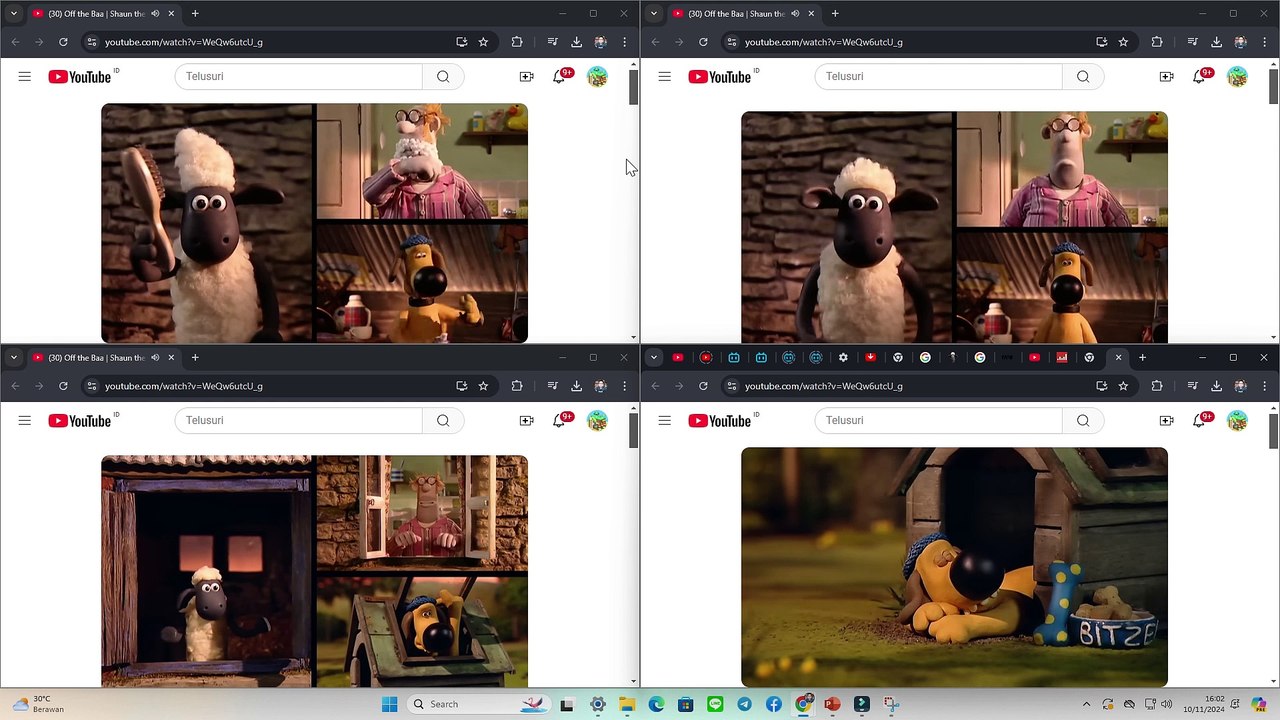Open Downloads in the bottom-right browser window

[x=1216, y=386]
